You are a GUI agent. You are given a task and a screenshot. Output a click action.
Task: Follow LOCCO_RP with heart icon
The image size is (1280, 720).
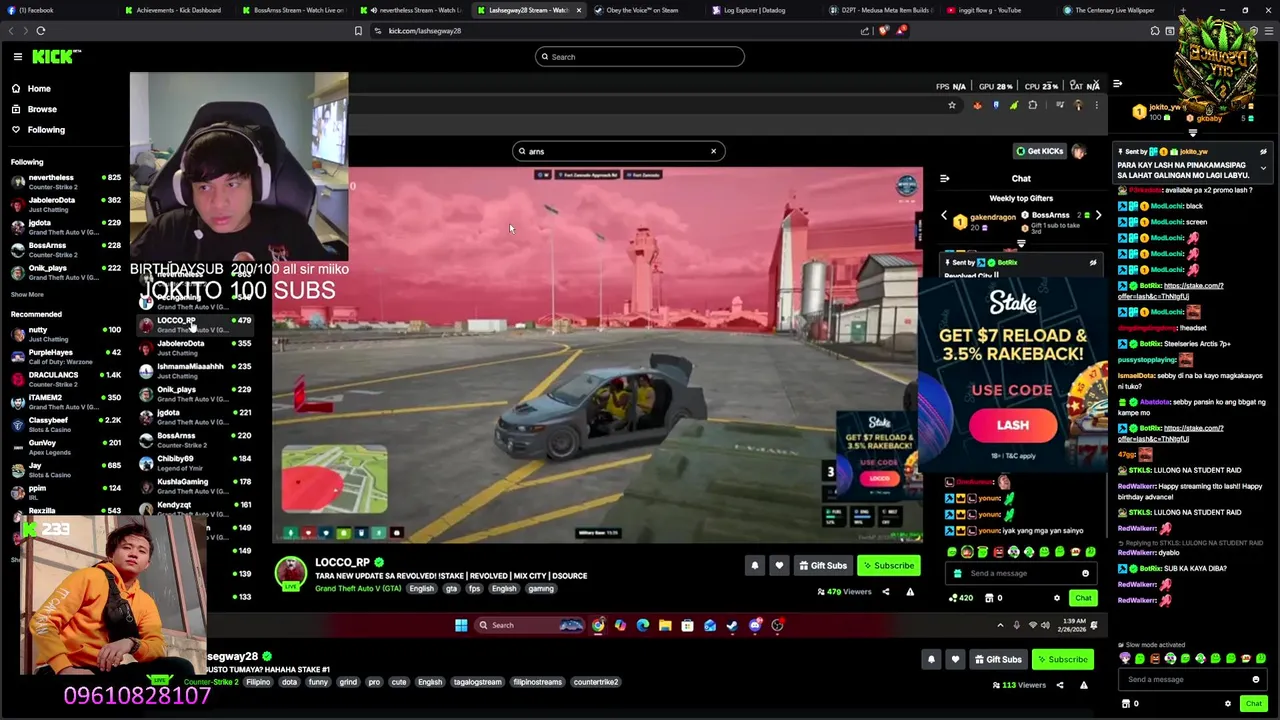pos(779,566)
